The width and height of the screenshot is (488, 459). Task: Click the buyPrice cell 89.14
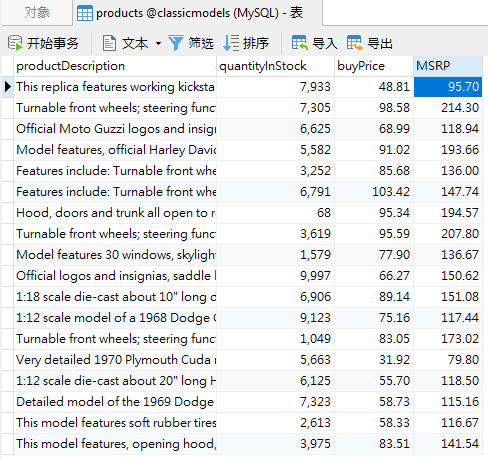[374, 297]
